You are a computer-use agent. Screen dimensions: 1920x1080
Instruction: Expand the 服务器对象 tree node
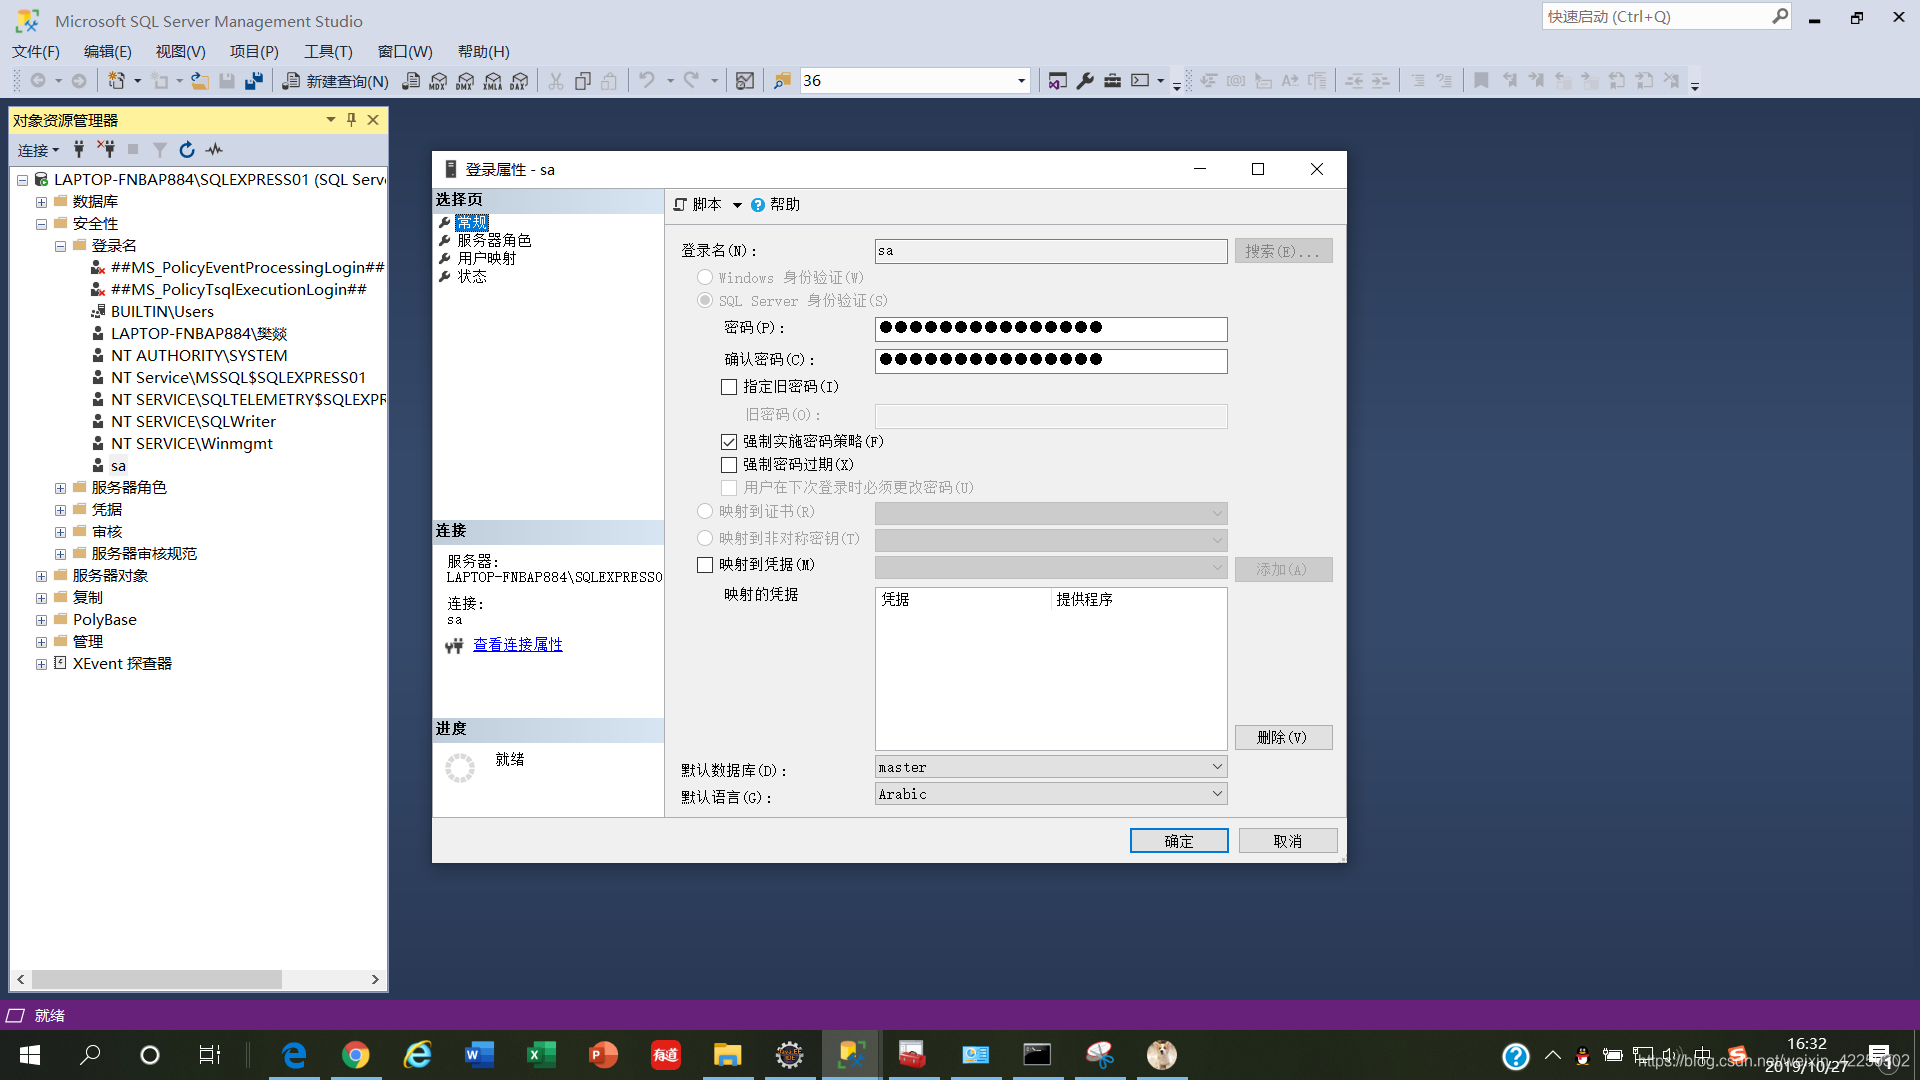coord(41,576)
